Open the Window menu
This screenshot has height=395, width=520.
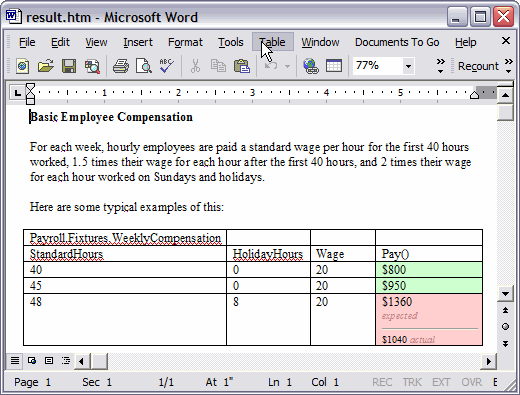pos(320,42)
